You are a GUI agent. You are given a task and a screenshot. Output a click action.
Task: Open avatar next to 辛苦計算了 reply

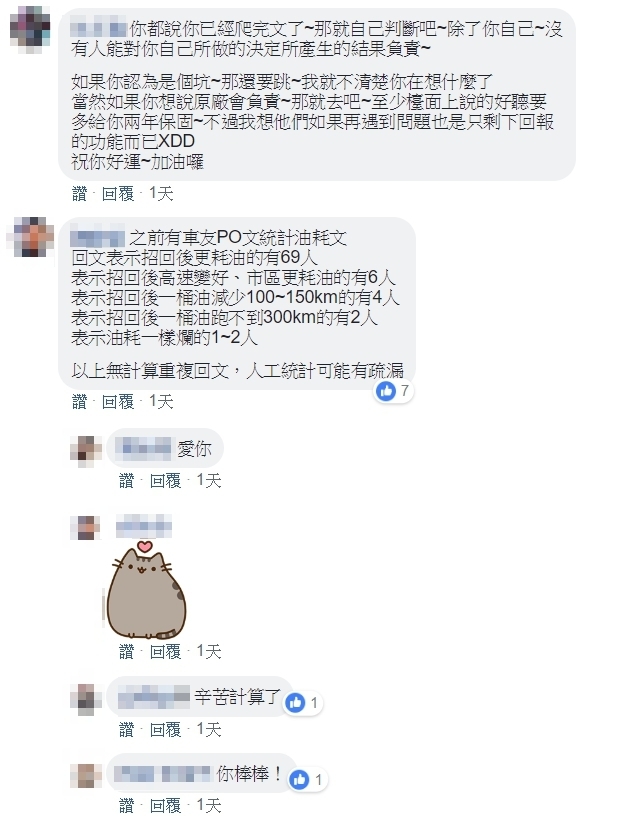click(x=86, y=700)
